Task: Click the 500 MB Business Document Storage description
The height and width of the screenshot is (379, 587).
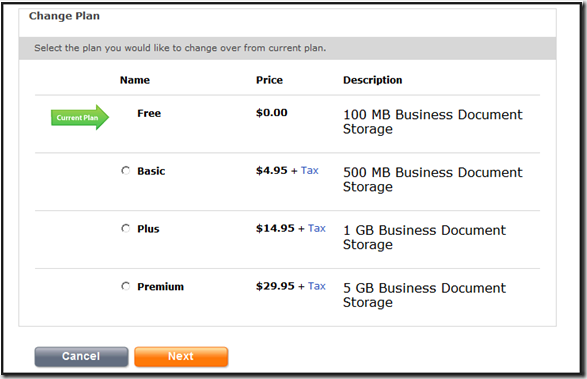Action: 433,179
